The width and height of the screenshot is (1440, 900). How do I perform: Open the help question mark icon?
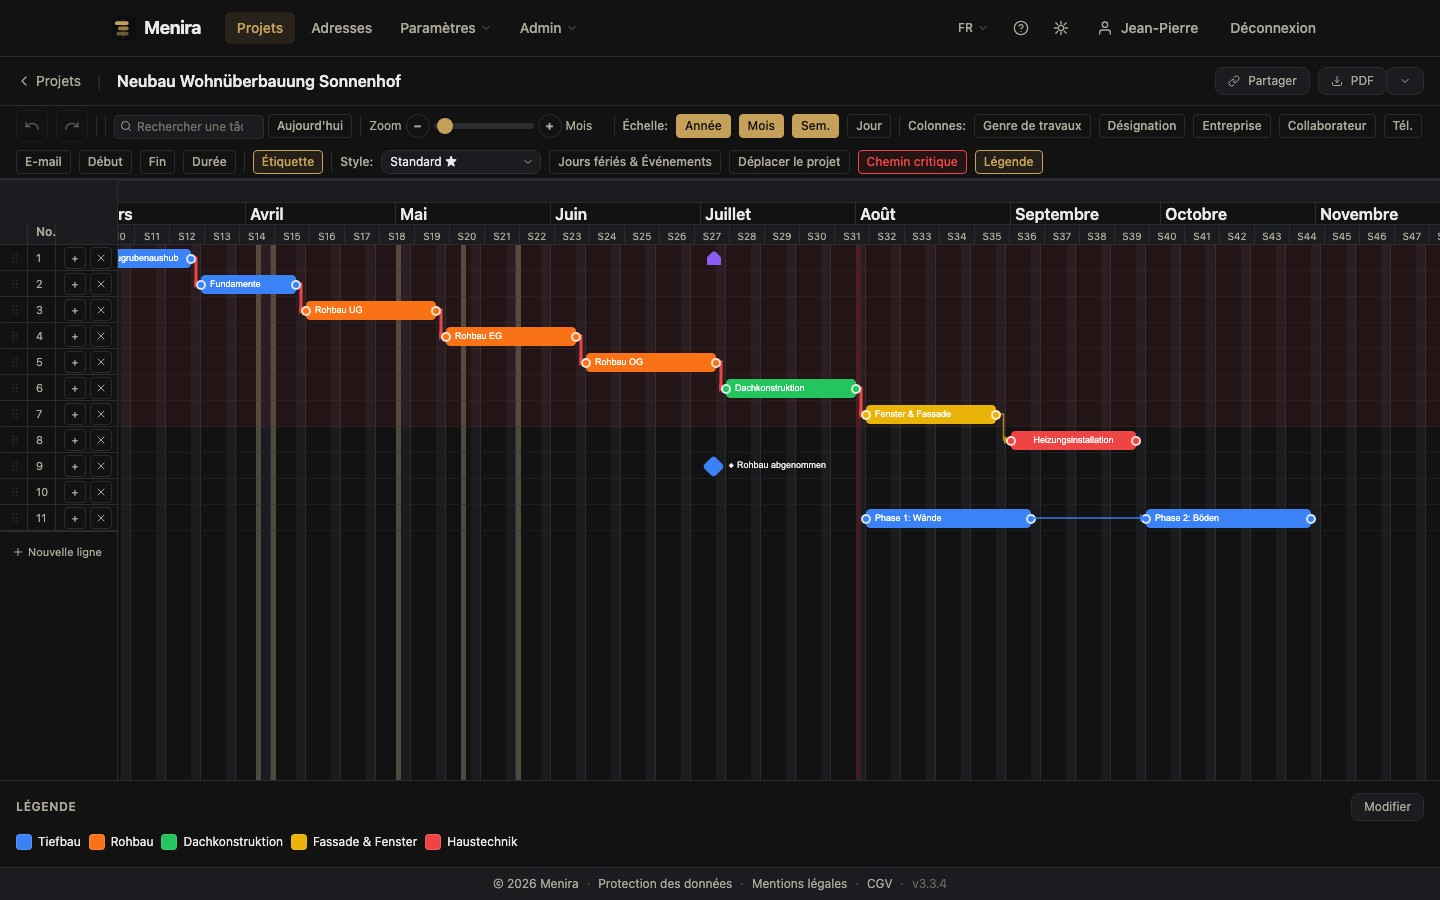(1021, 28)
